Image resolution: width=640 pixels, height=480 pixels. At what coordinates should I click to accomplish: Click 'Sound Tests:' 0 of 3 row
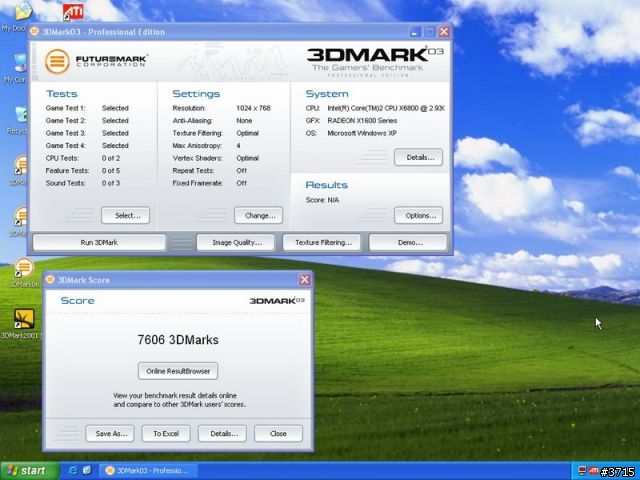coord(83,183)
